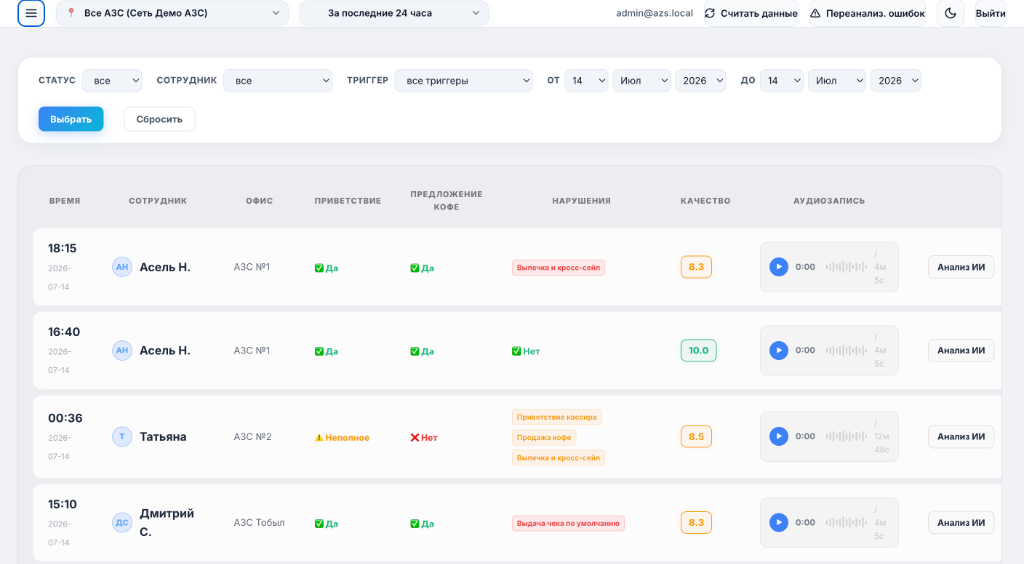This screenshot has height=564, width=1024.
Task: Open the ДО year dropdown
Action: (896, 80)
